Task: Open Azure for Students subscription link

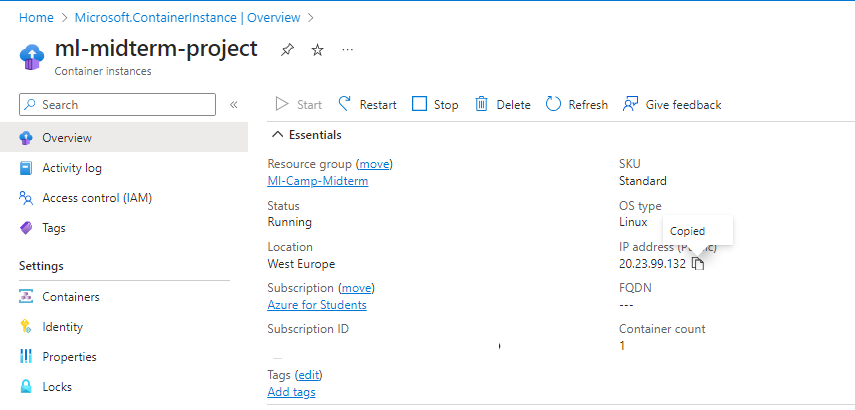Action: click(317, 304)
